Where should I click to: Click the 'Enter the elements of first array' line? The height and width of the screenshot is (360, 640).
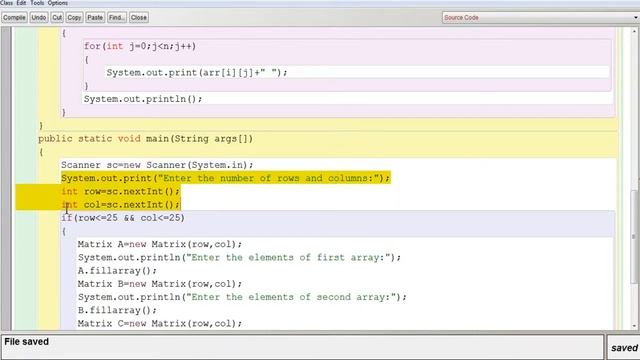[x=239, y=258]
